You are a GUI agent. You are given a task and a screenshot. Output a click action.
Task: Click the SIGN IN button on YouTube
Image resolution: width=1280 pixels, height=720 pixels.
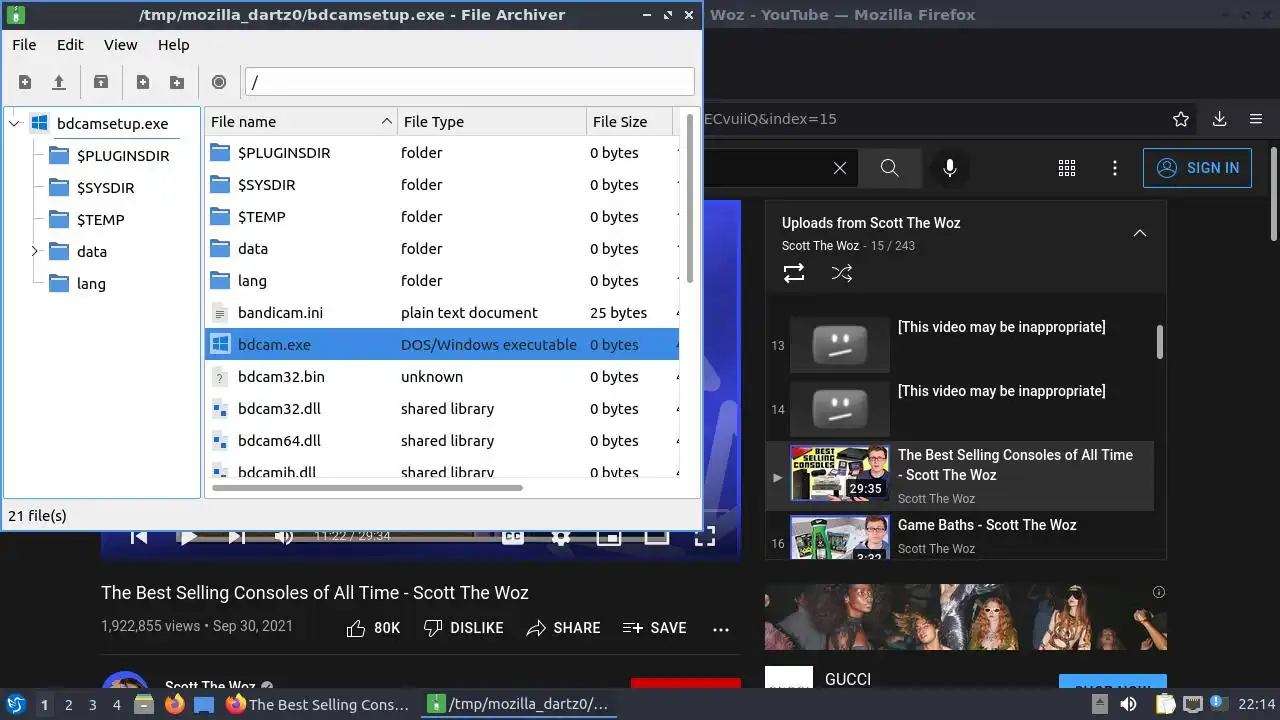pyautogui.click(x=1197, y=168)
